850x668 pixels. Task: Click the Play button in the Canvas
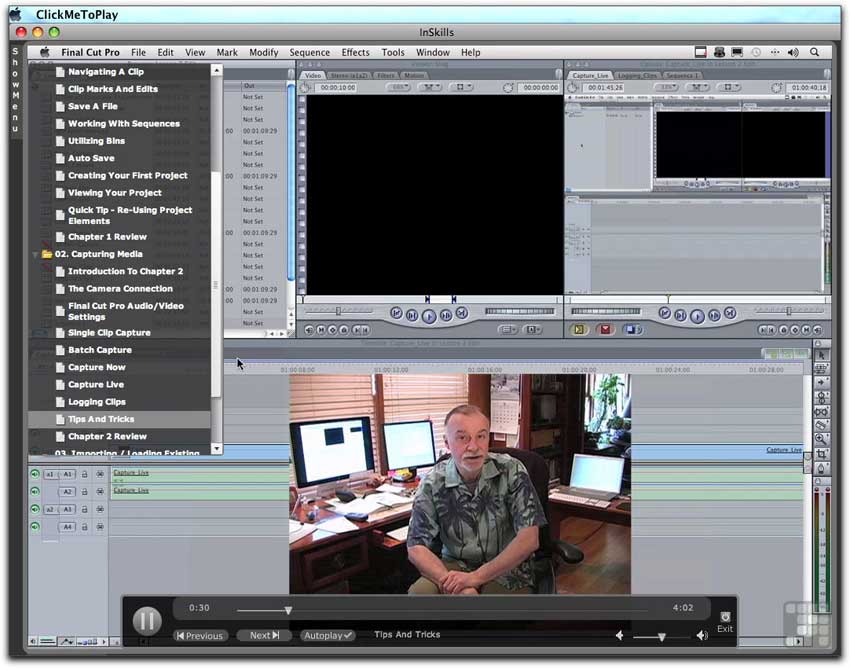[697, 316]
